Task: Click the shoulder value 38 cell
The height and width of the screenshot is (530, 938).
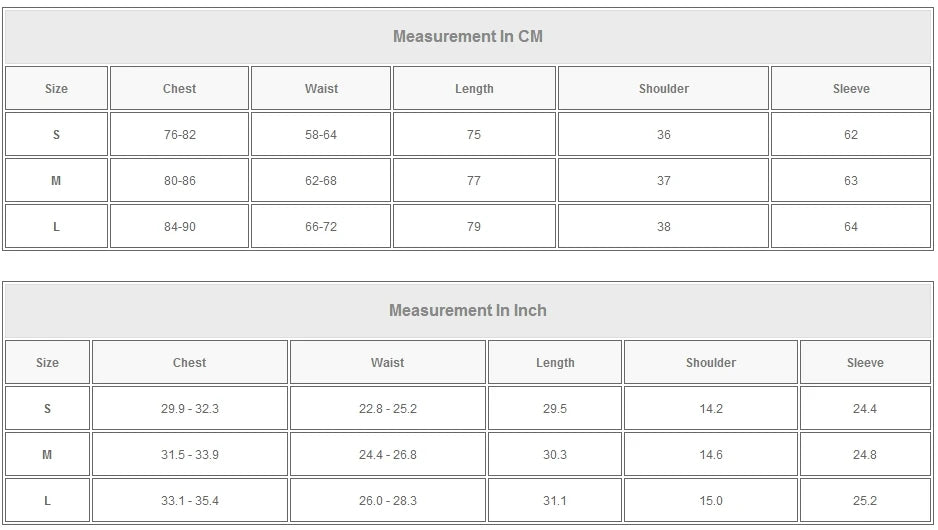Action: pos(664,227)
